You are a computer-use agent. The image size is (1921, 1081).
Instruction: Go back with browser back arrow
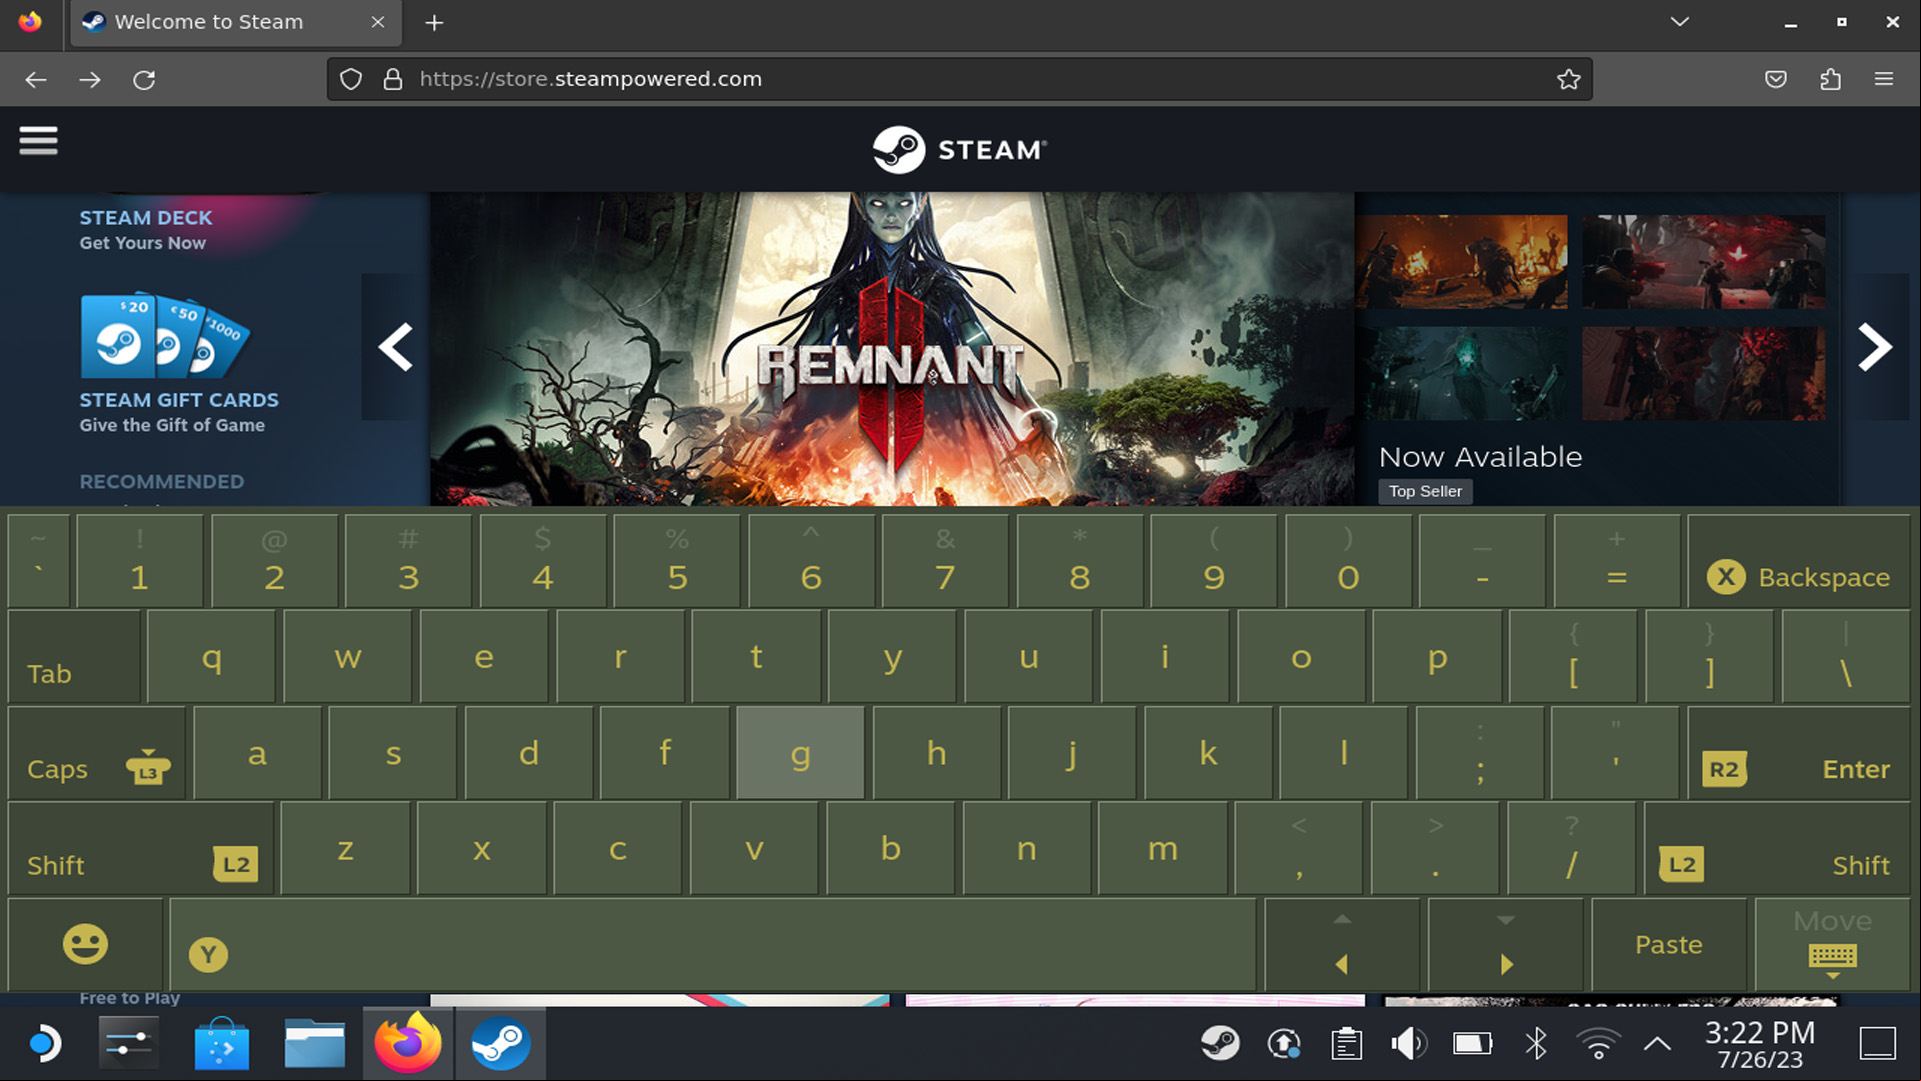point(36,79)
